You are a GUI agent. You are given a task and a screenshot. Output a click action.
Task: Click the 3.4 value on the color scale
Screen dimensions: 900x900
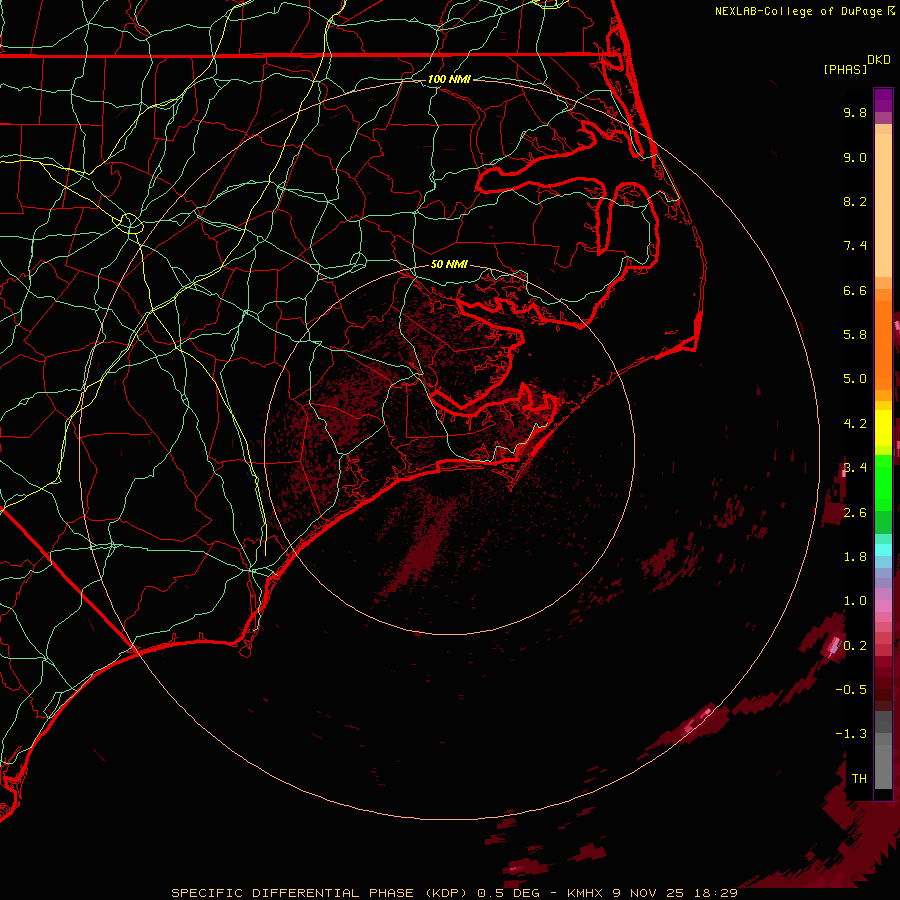coord(855,468)
